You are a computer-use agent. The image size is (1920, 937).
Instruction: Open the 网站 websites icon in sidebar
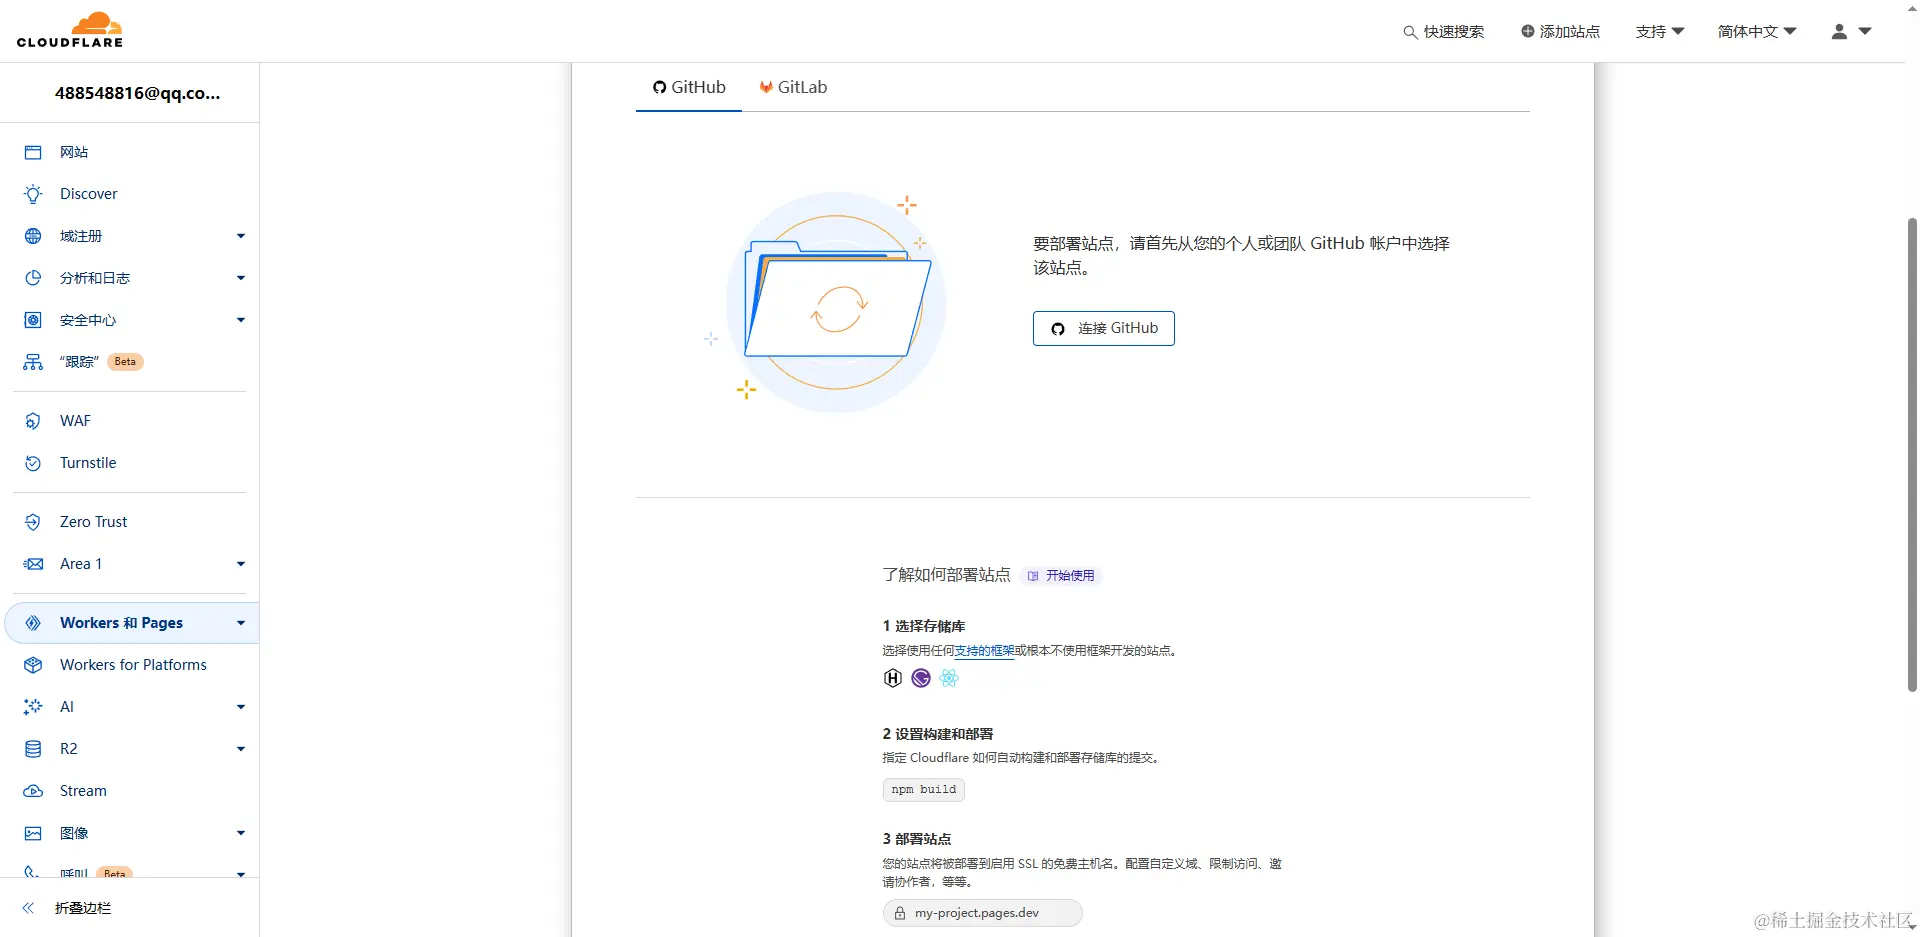[33, 152]
